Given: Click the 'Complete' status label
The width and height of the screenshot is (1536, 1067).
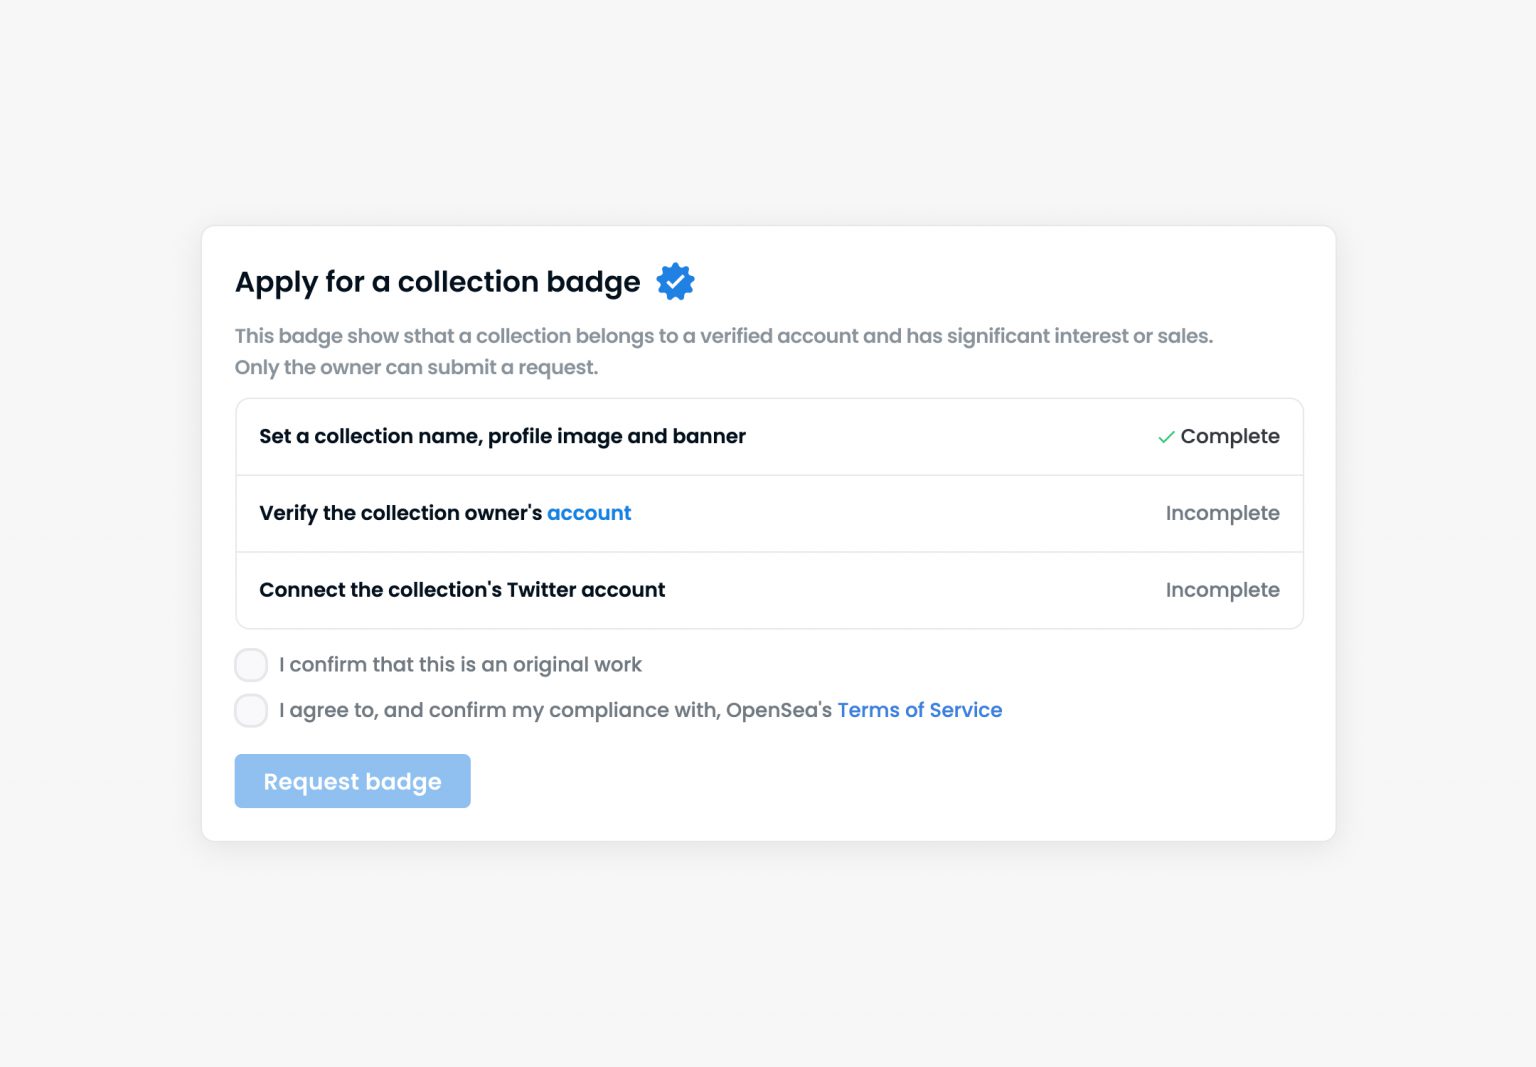Looking at the screenshot, I should [1229, 436].
